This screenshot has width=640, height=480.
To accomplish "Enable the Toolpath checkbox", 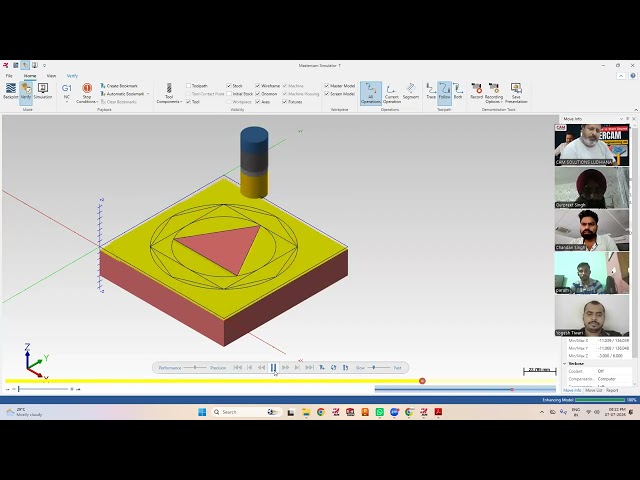I will click(x=189, y=86).
